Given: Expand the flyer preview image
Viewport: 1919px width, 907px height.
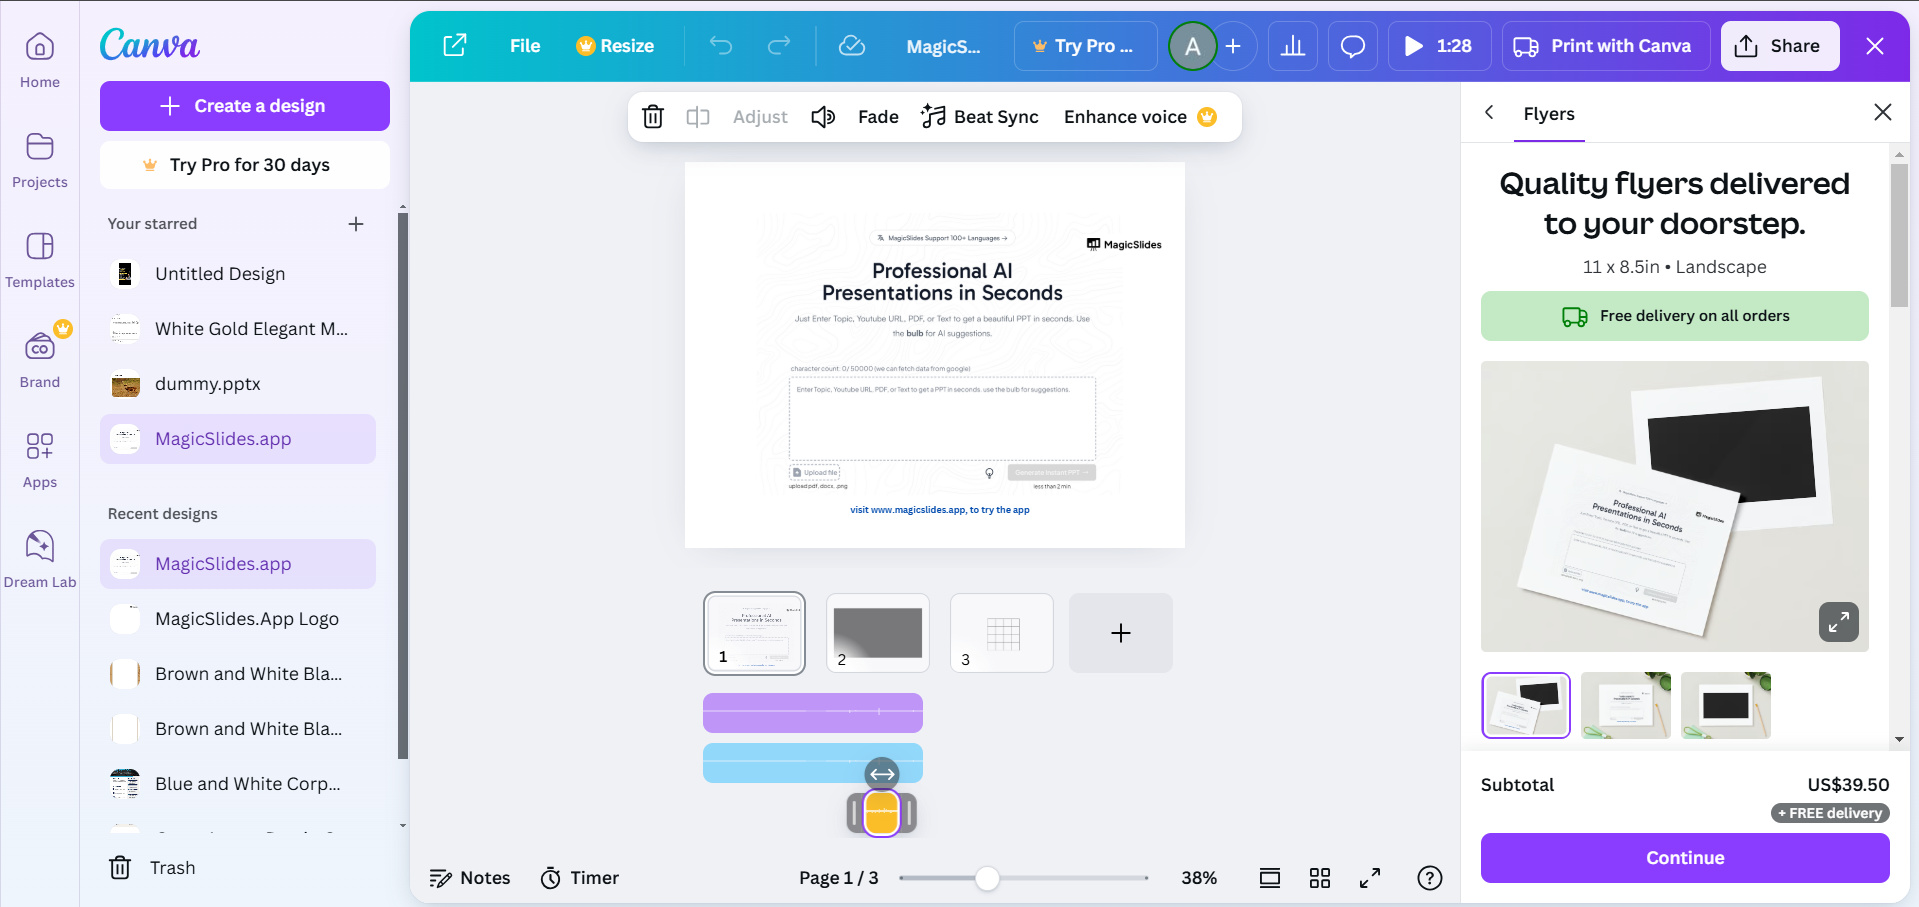Looking at the screenshot, I should tap(1839, 622).
